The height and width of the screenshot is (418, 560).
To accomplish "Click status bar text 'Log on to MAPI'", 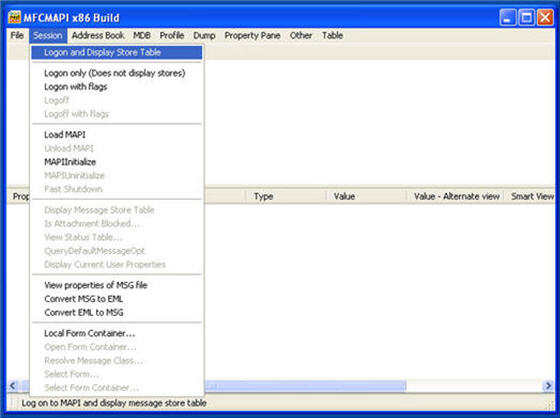I will point(51,403).
